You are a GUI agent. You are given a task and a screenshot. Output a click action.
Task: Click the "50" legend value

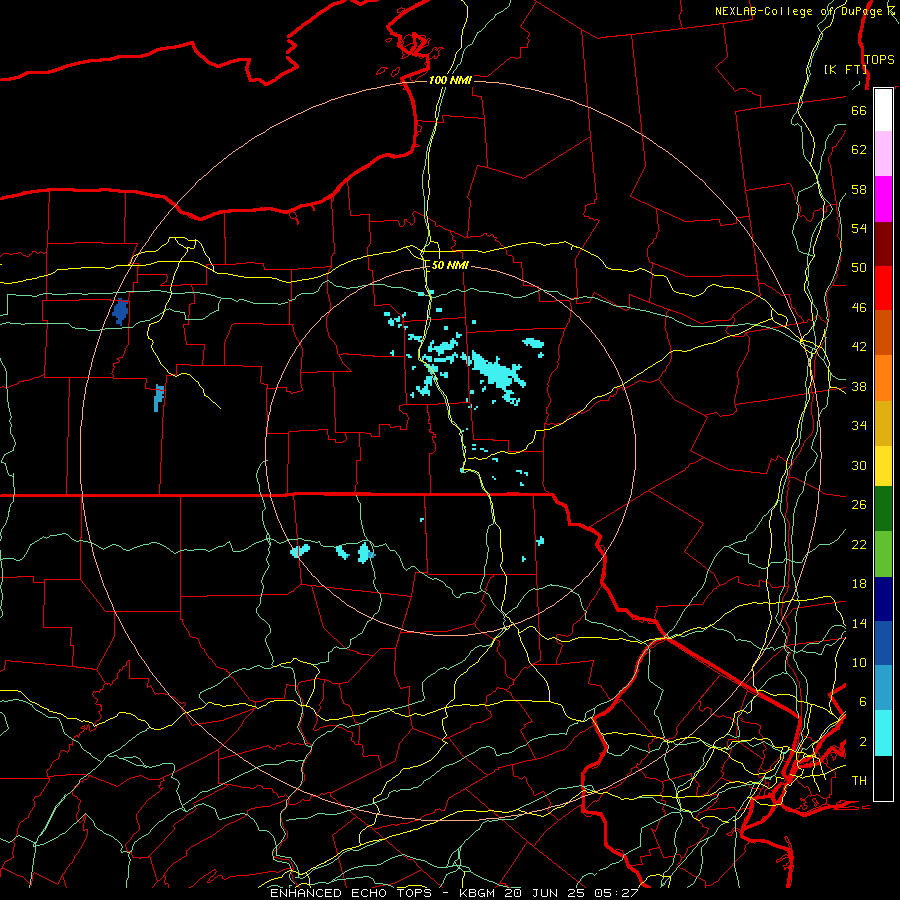click(x=859, y=268)
